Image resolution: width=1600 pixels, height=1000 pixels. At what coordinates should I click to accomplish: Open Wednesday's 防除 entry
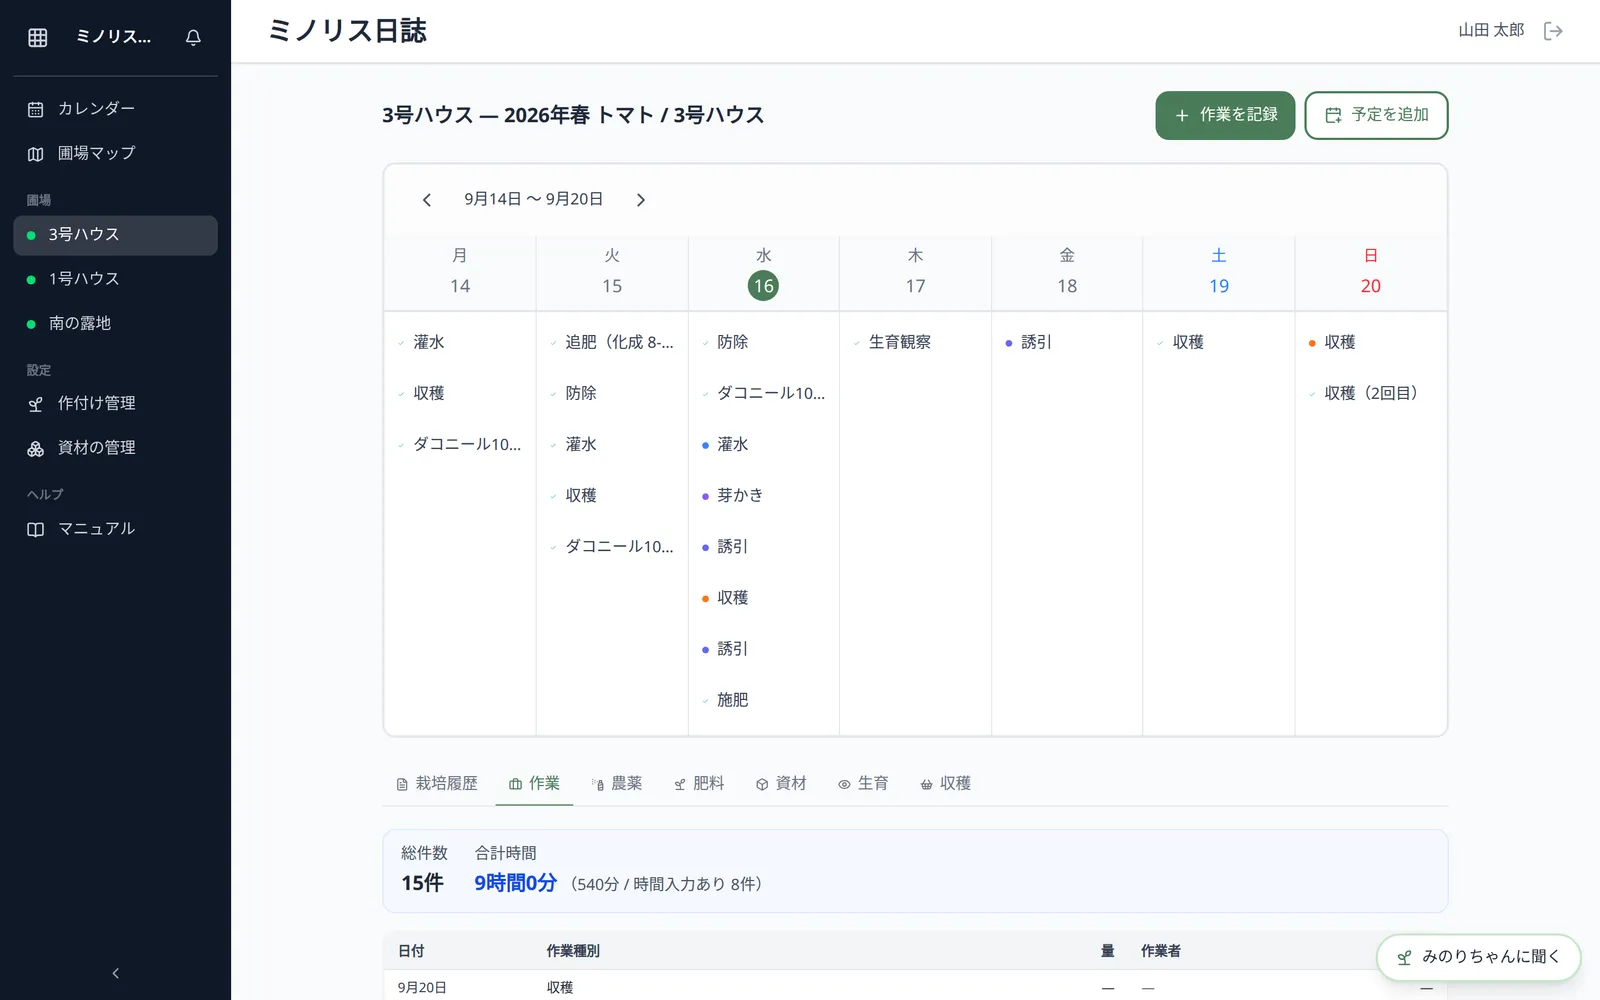pyautogui.click(x=764, y=342)
